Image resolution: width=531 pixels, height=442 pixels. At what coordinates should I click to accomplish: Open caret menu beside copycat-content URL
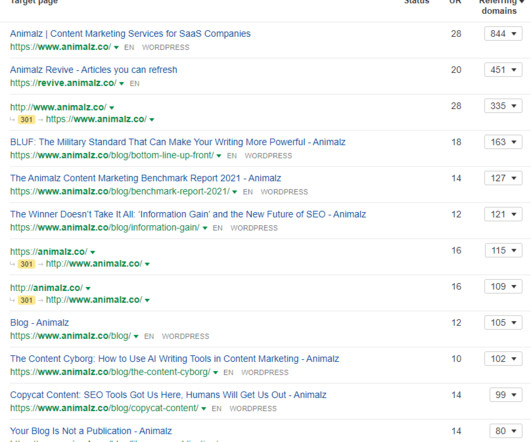(x=204, y=409)
